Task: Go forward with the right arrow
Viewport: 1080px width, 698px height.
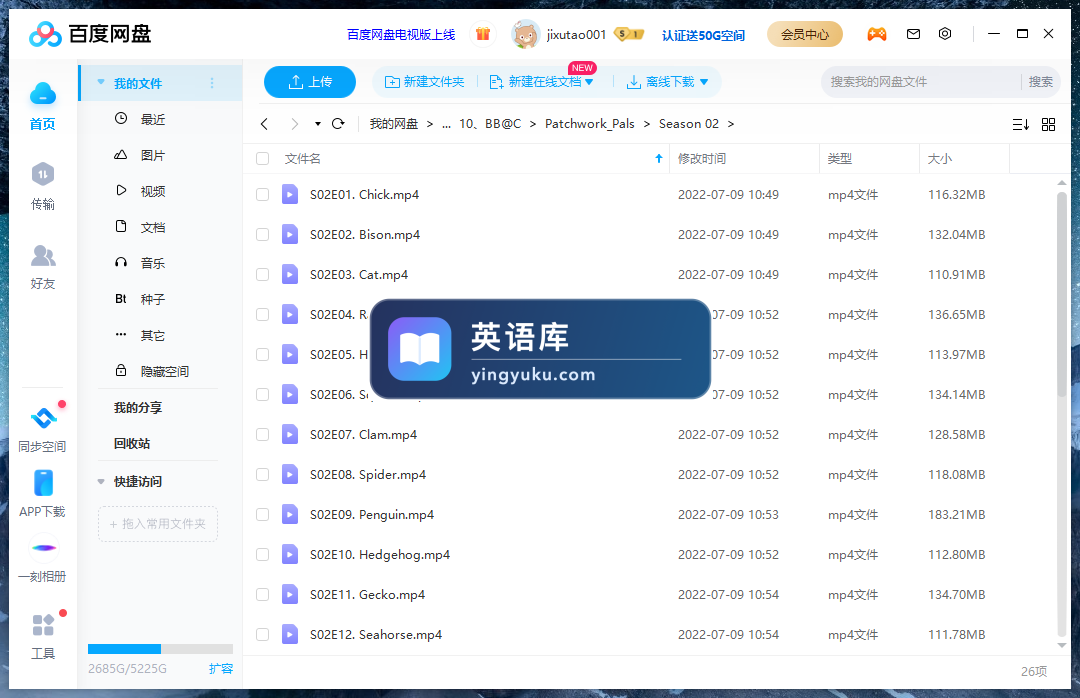Action: coord(295,124)
